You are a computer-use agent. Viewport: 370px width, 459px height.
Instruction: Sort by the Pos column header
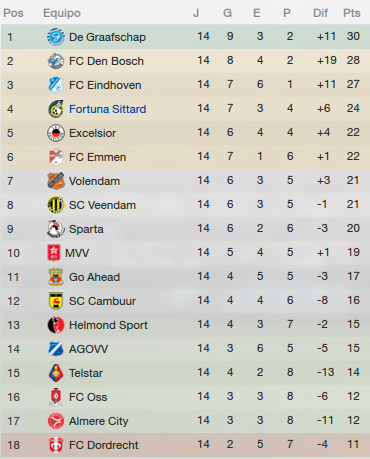pyautogui.click(x=13, y=13)
